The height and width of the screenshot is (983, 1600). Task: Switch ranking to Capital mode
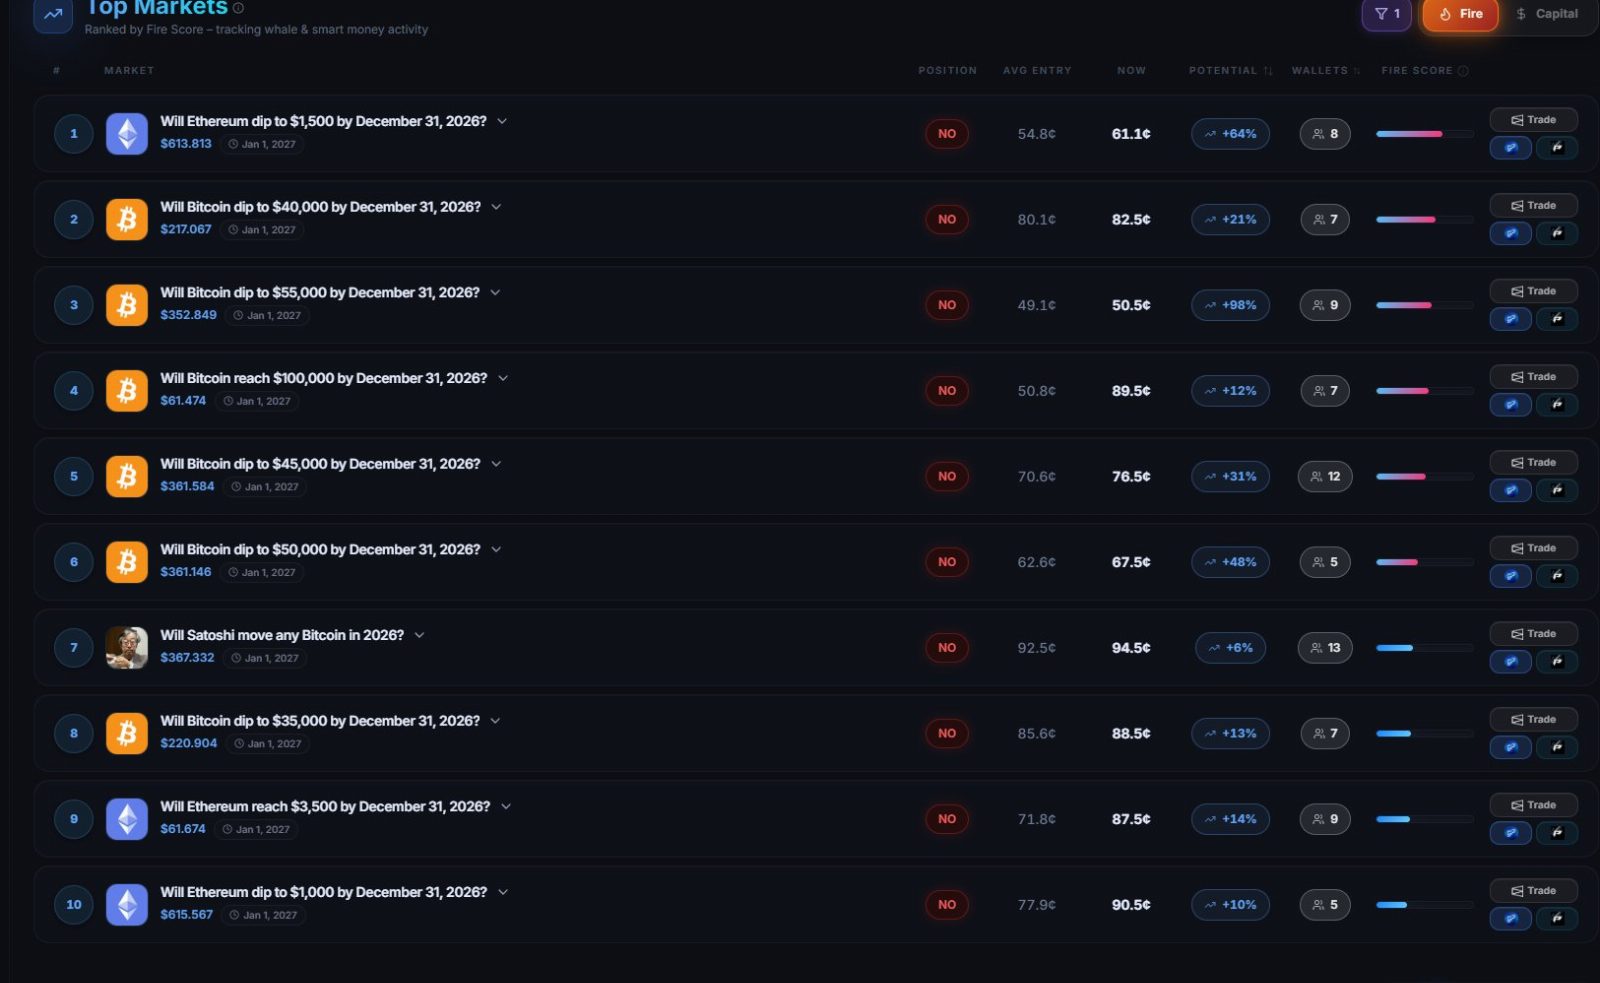pos(1547,14)
